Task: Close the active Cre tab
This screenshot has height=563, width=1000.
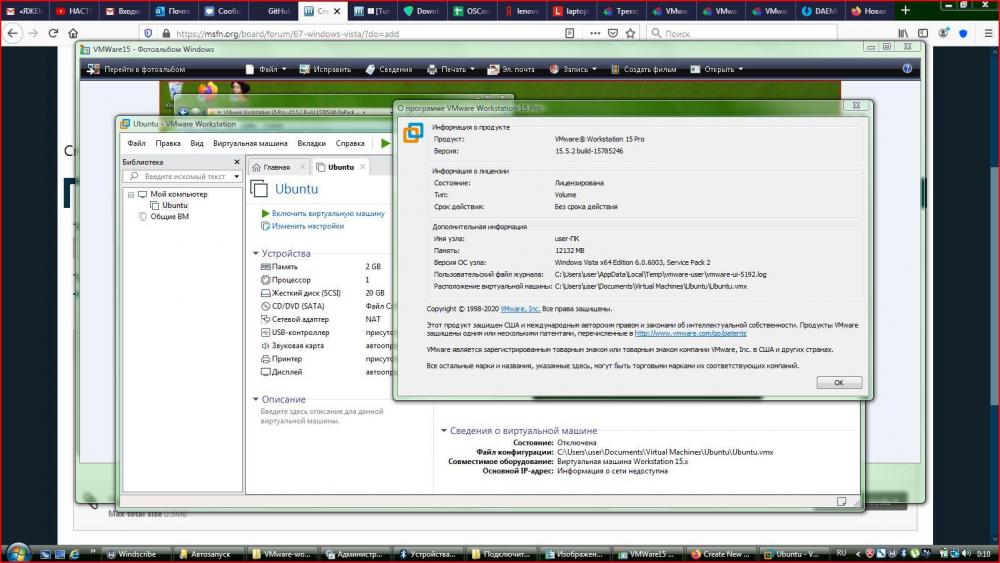Action: click(x=337, y=11)
